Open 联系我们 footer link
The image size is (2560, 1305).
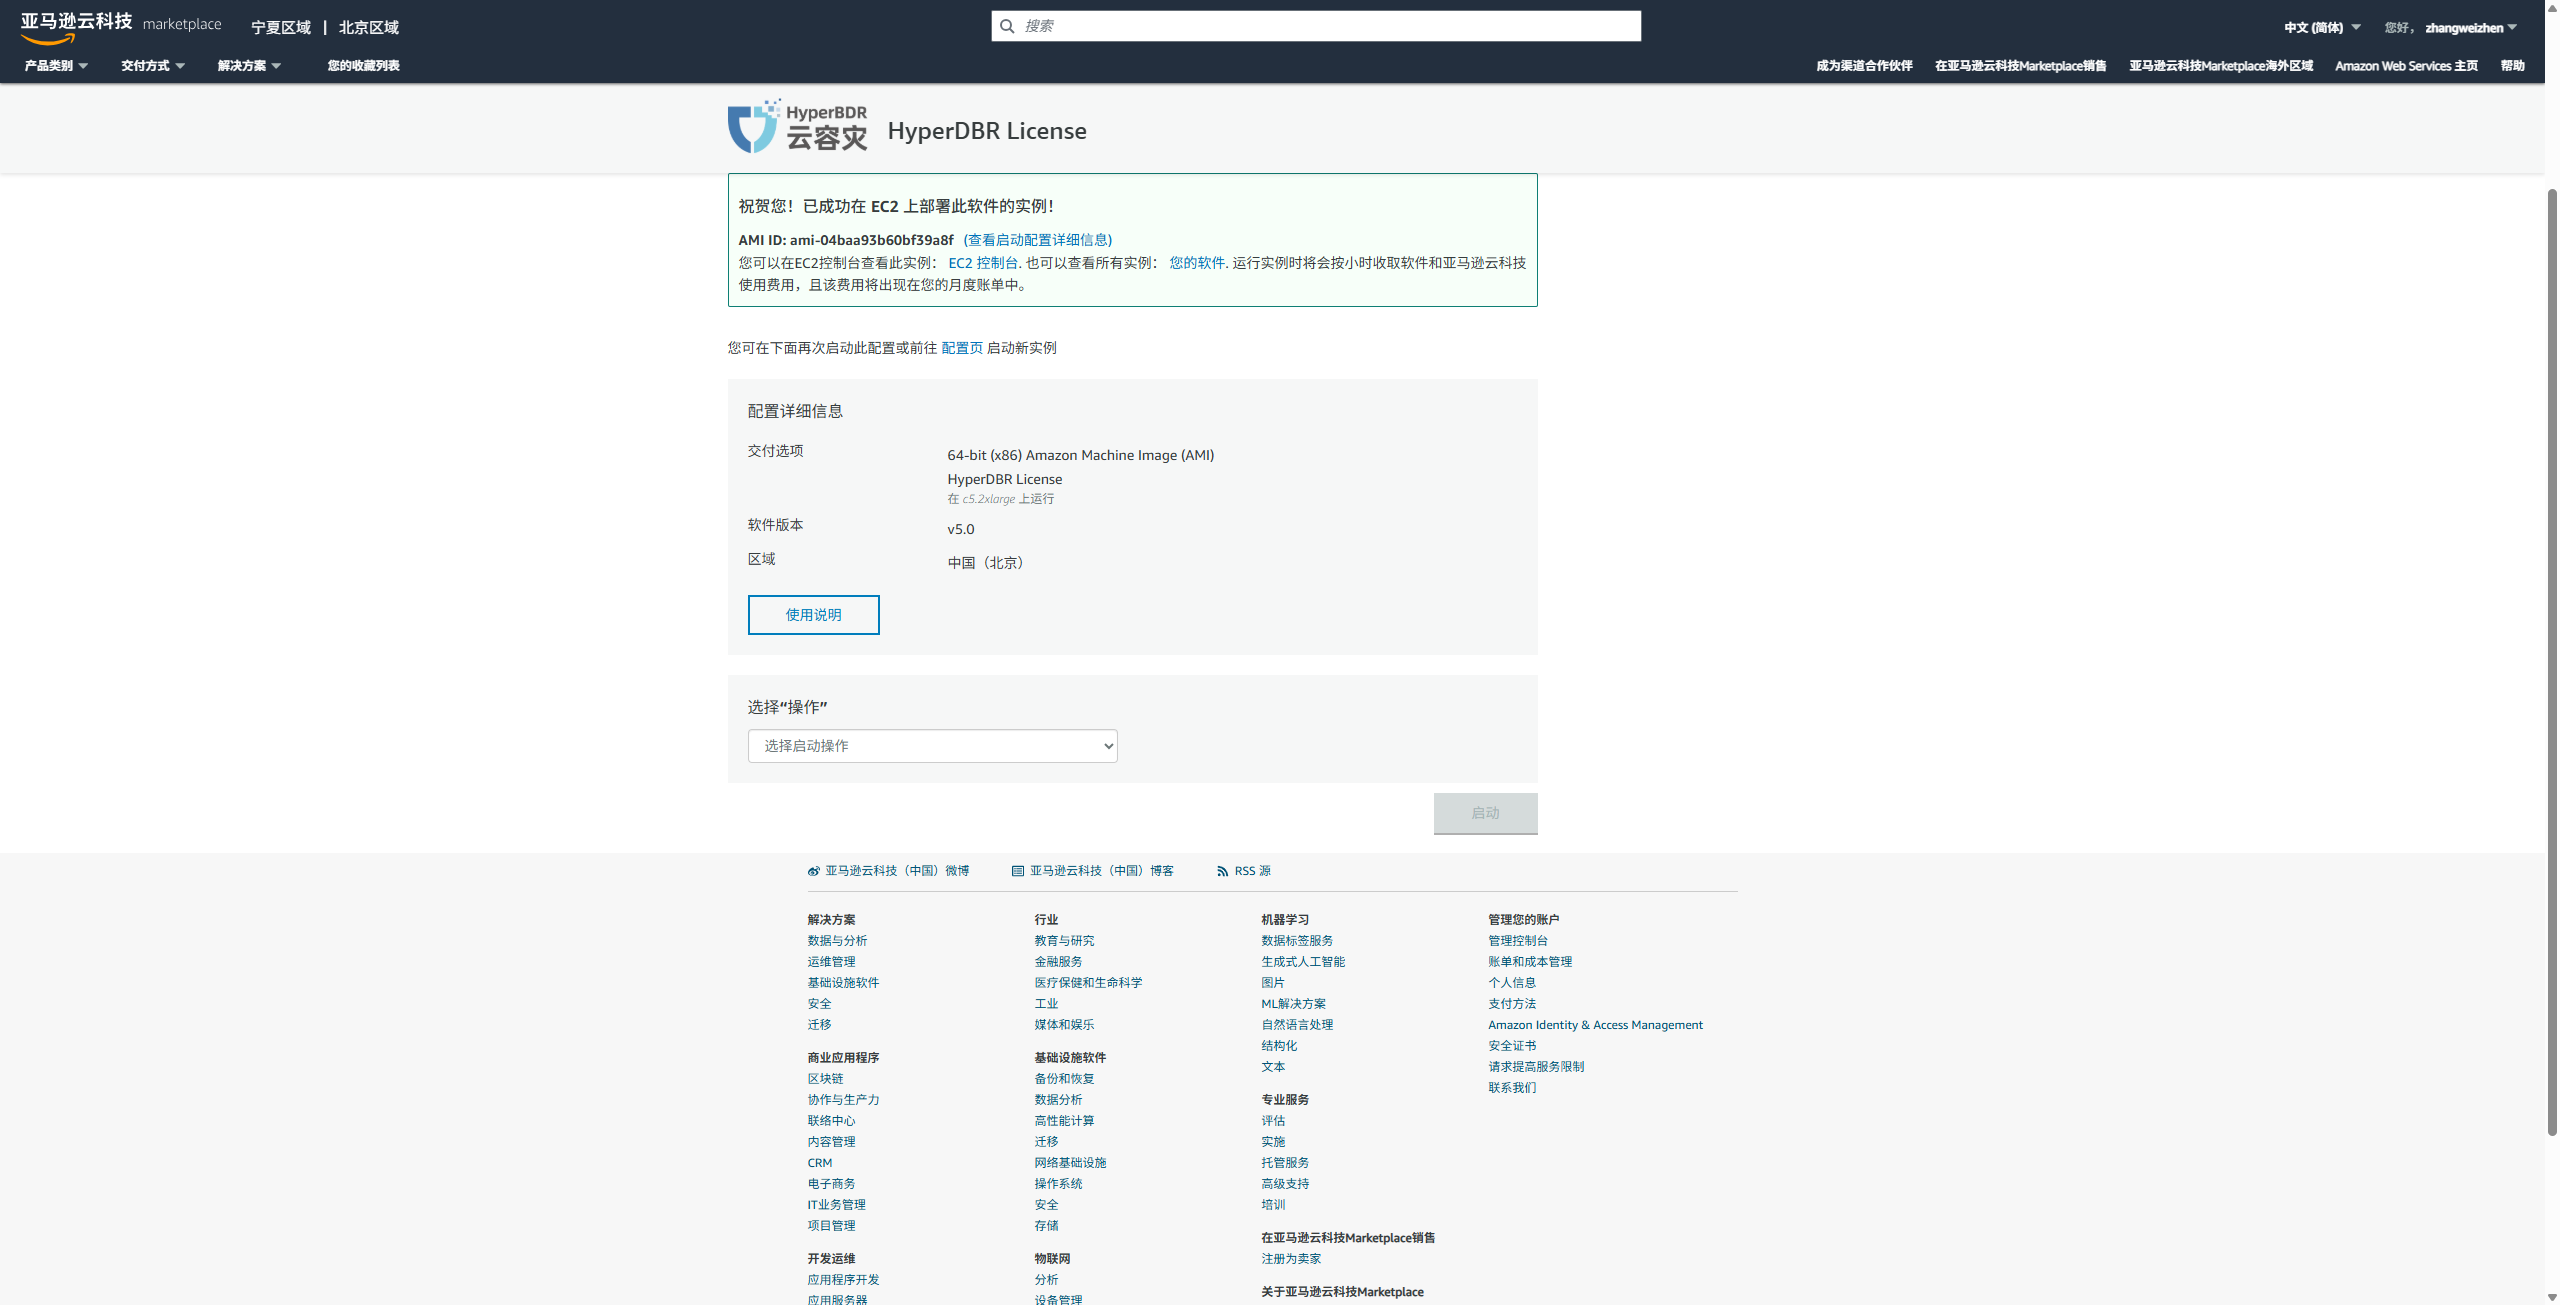[x=1512, y=1088]
